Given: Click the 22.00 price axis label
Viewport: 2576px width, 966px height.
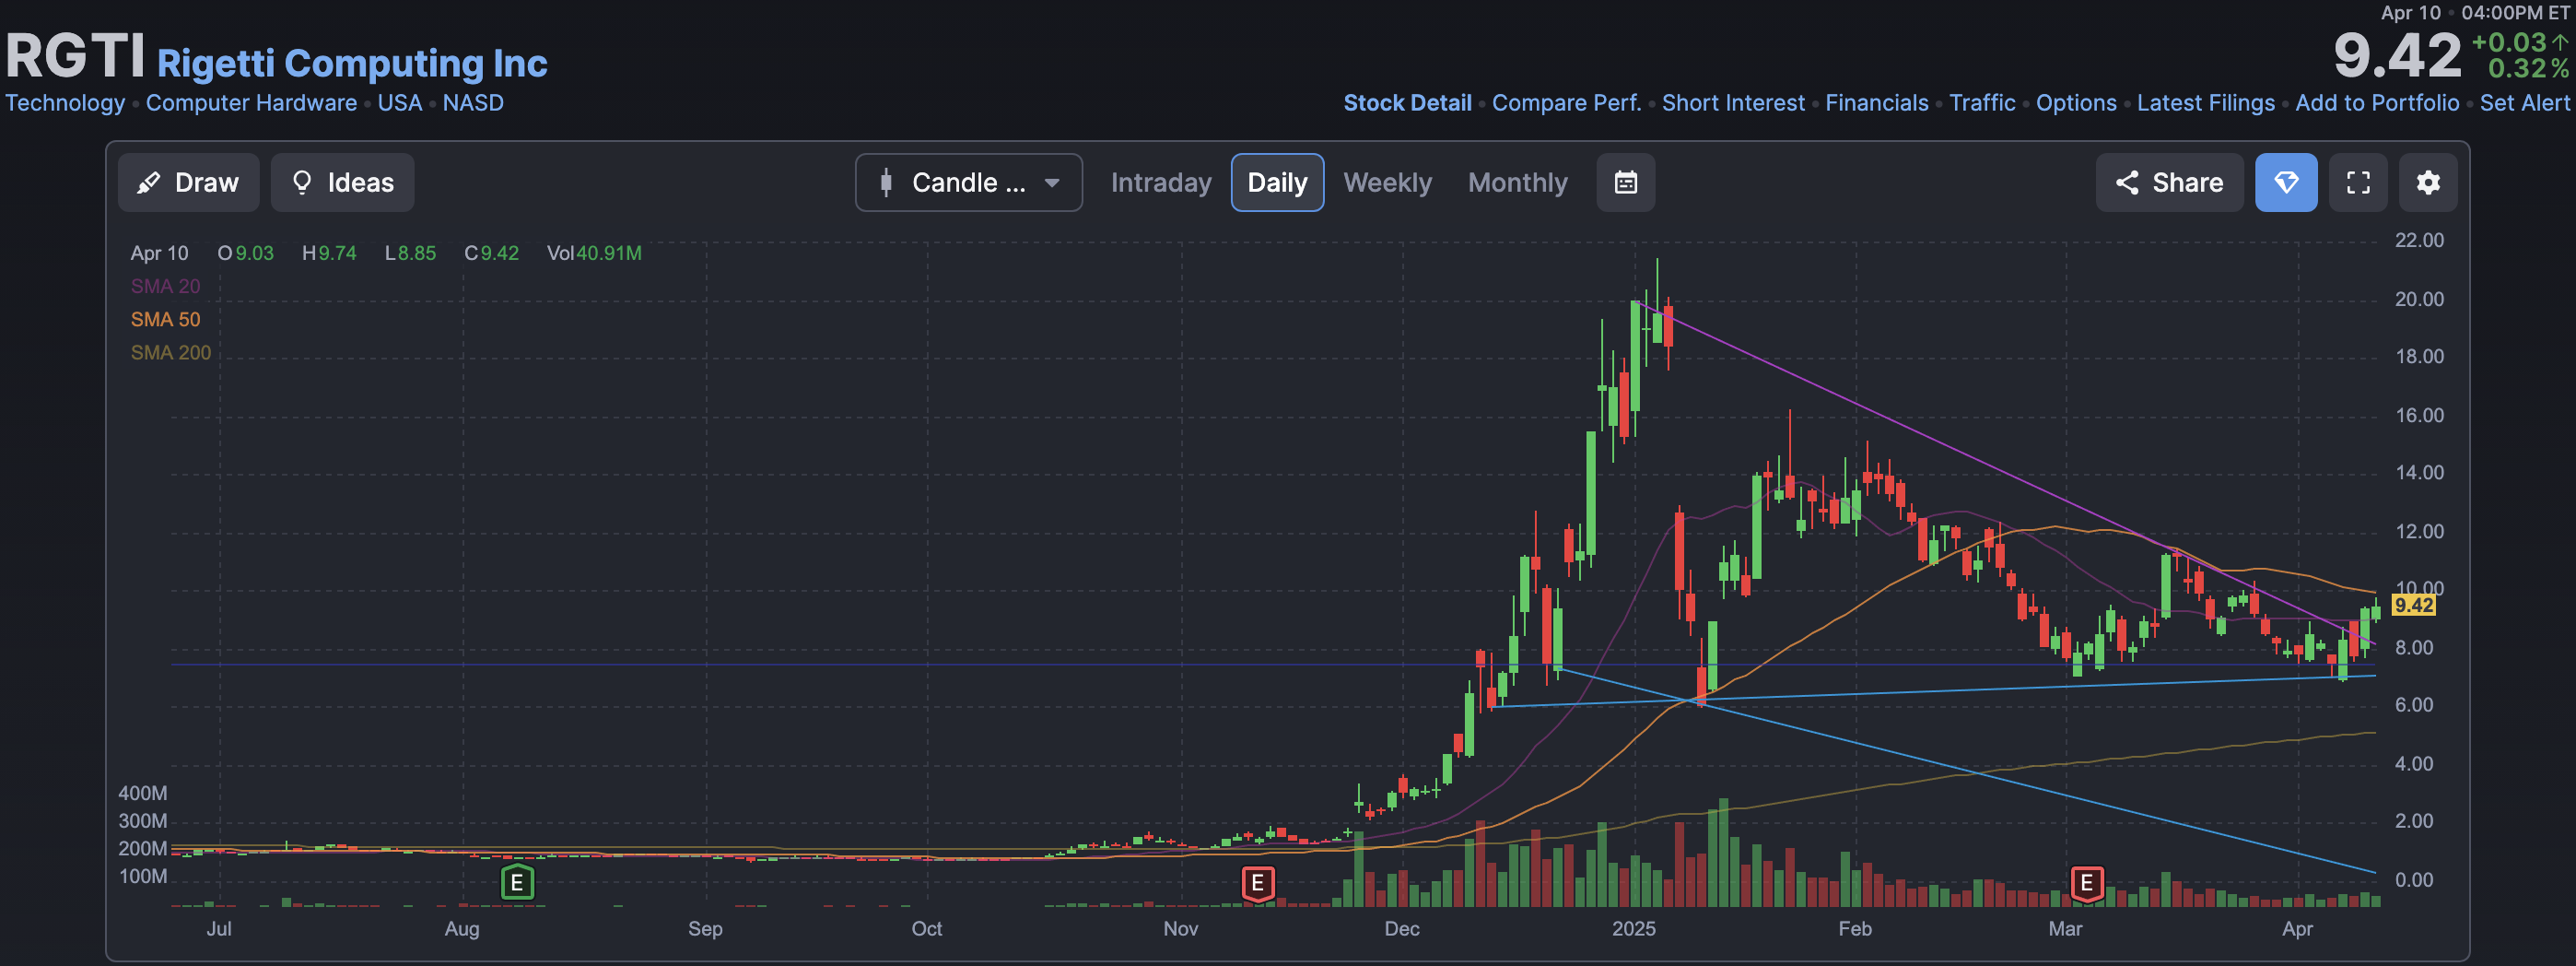Looking at the screenshot, I should tap(2419, 240).
